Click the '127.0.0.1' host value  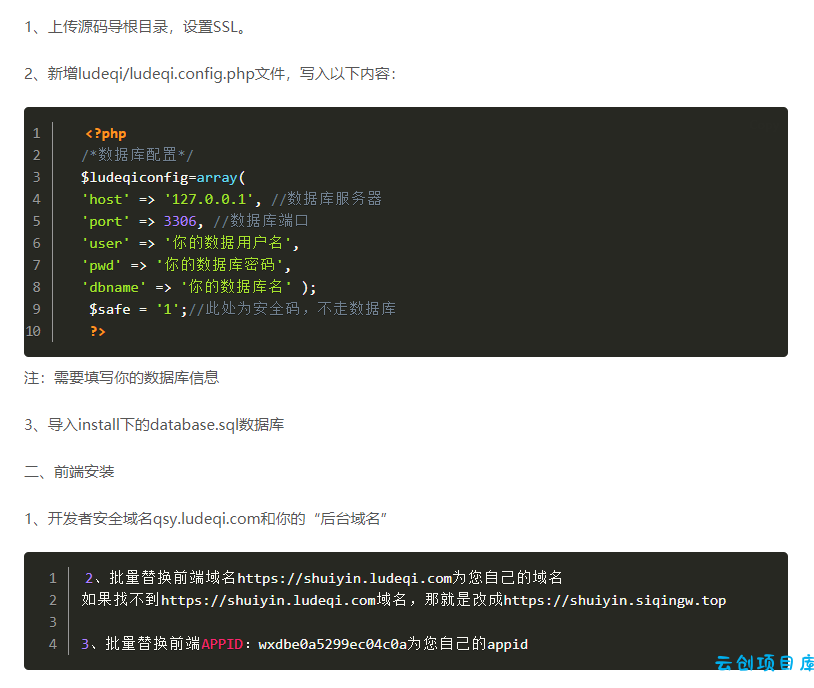(x=209, y=199)
